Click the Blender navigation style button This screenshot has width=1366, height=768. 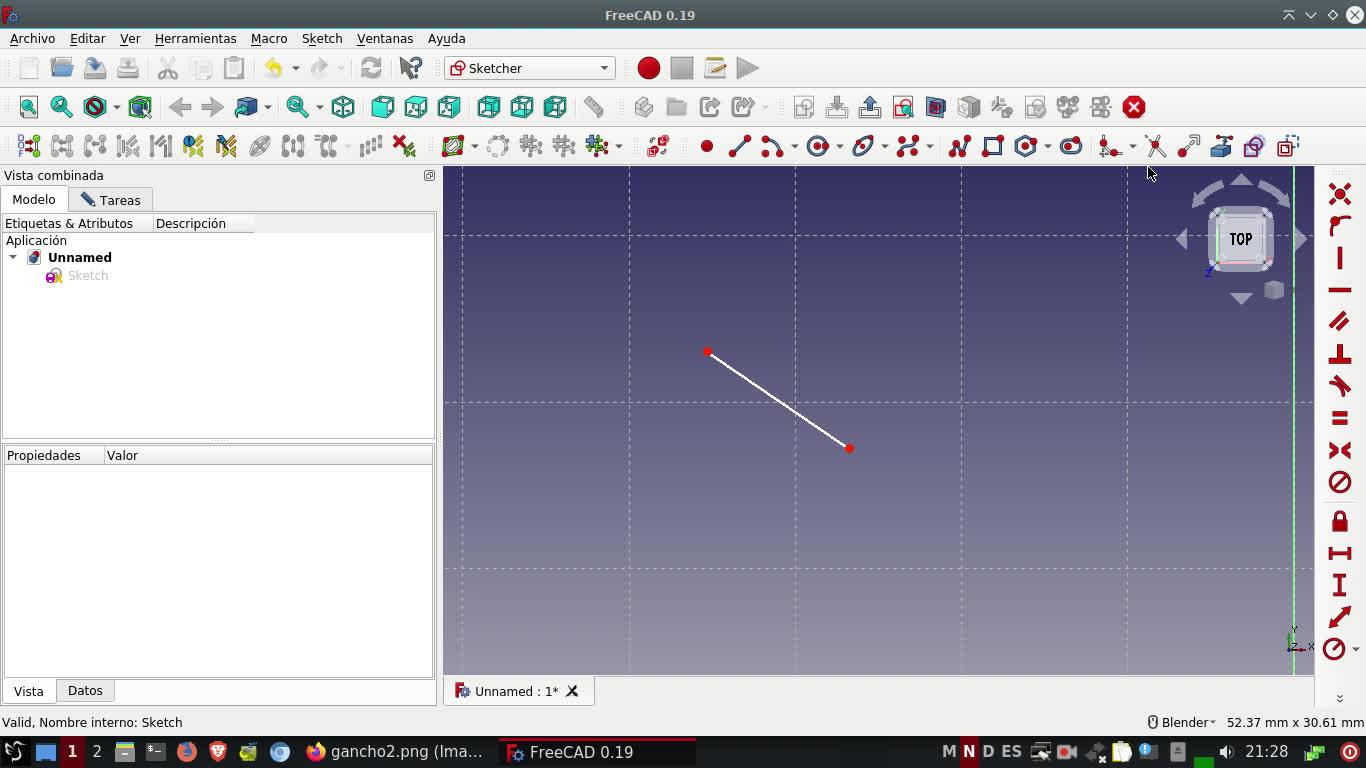pos(1181,722)
